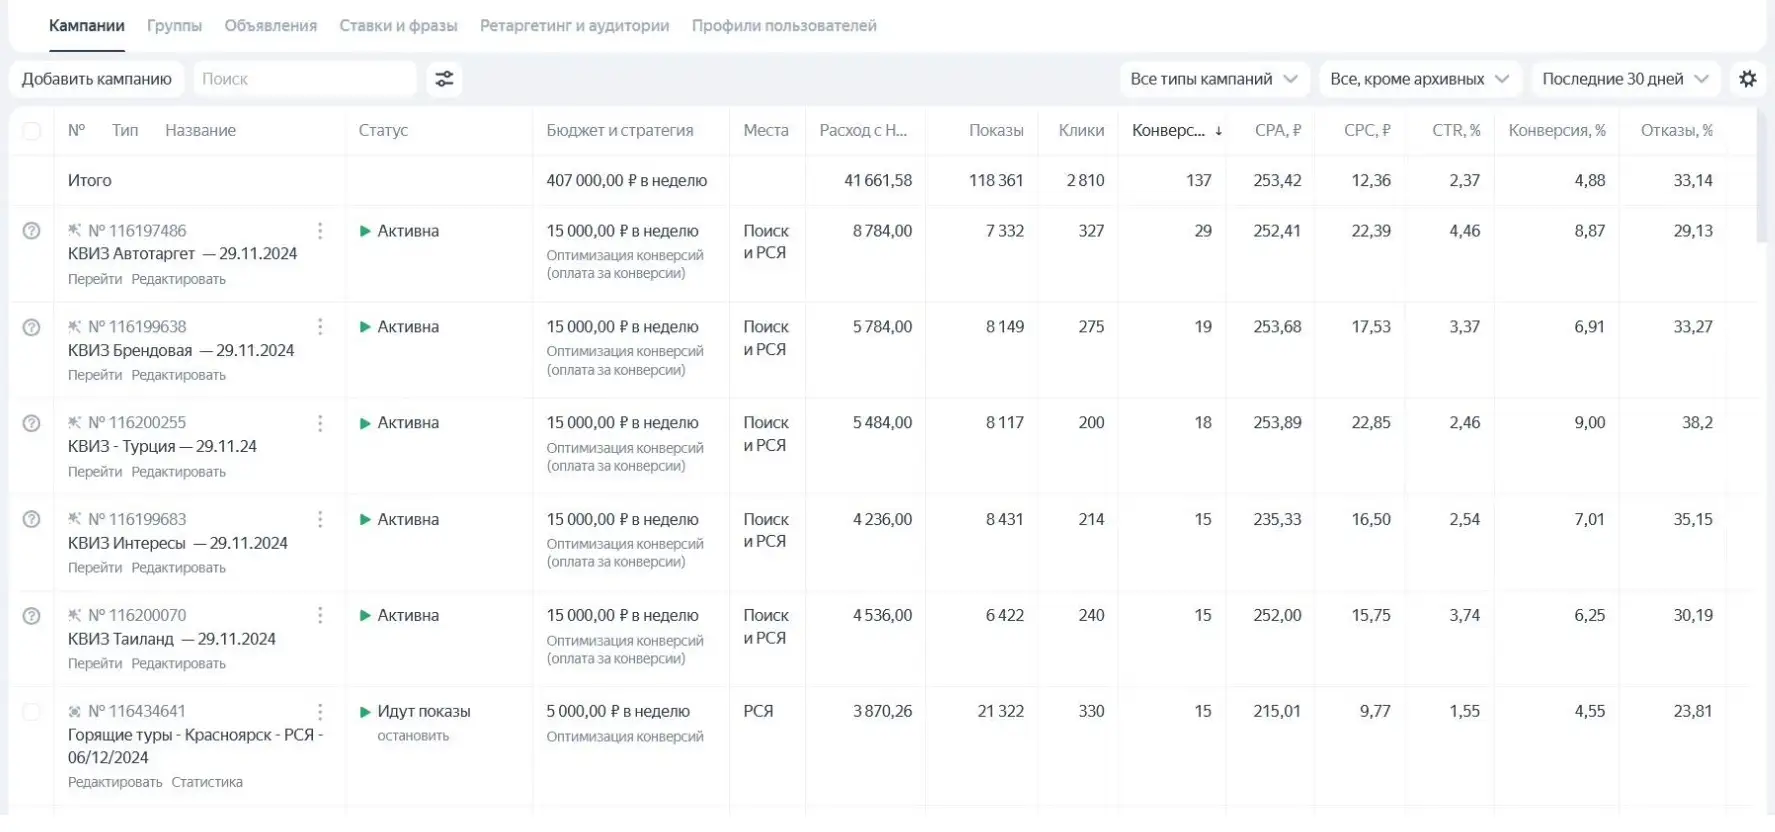The image size is (1775, 832).
Task: Click остановить link for Горящие туры campaign
Action: click(413, 736)
